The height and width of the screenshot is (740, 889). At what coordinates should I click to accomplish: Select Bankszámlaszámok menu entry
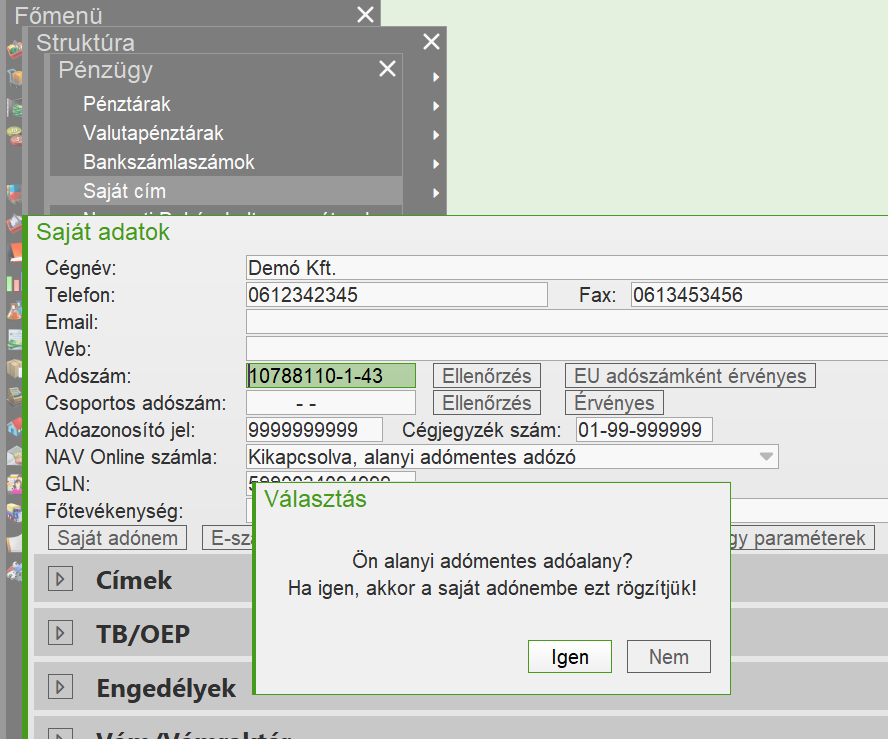(169, 162)
